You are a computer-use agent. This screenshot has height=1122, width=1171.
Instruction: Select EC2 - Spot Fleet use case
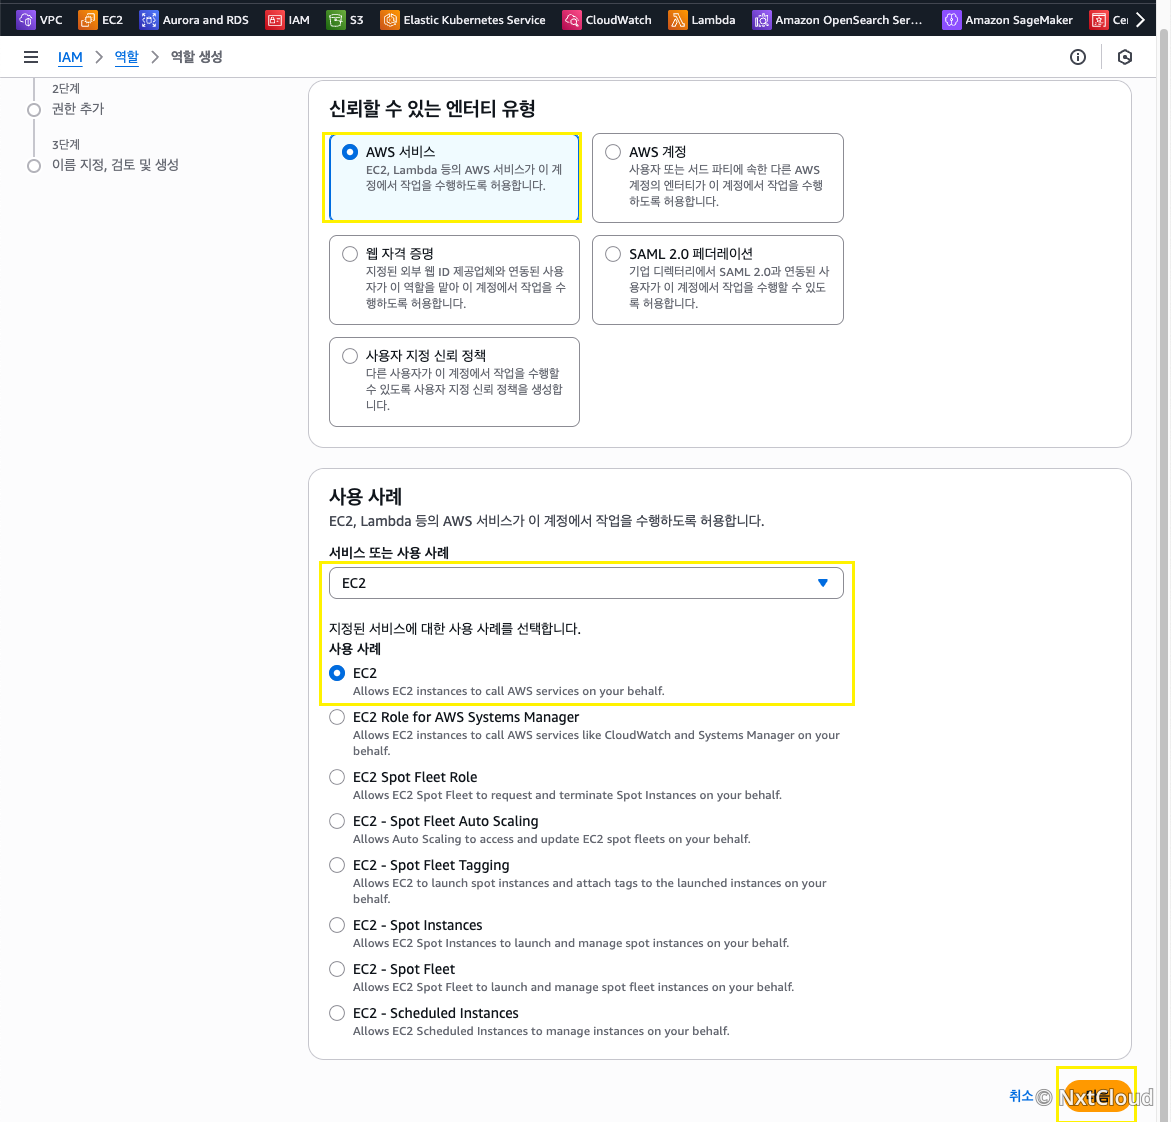pos(338,969)
